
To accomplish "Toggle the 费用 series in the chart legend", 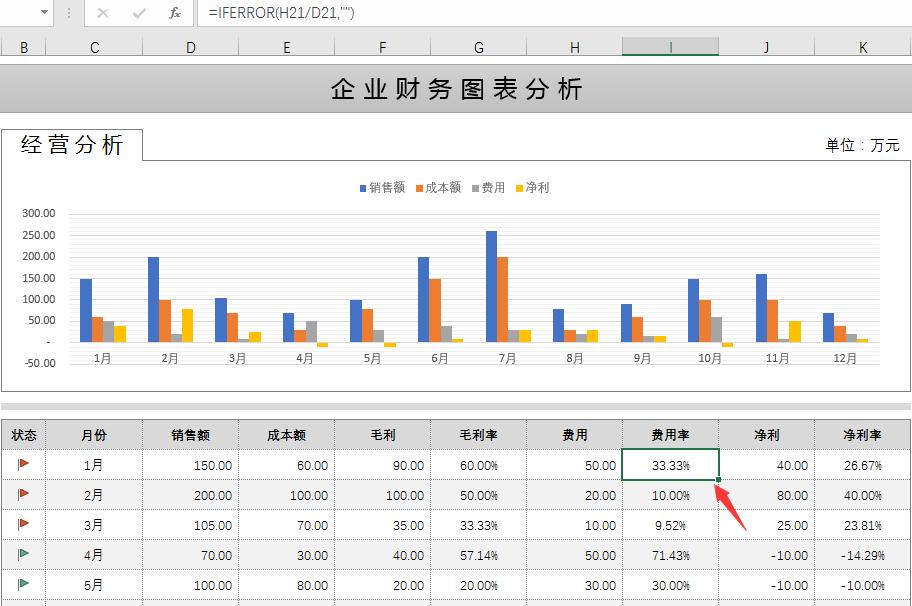I will (491, 187).
